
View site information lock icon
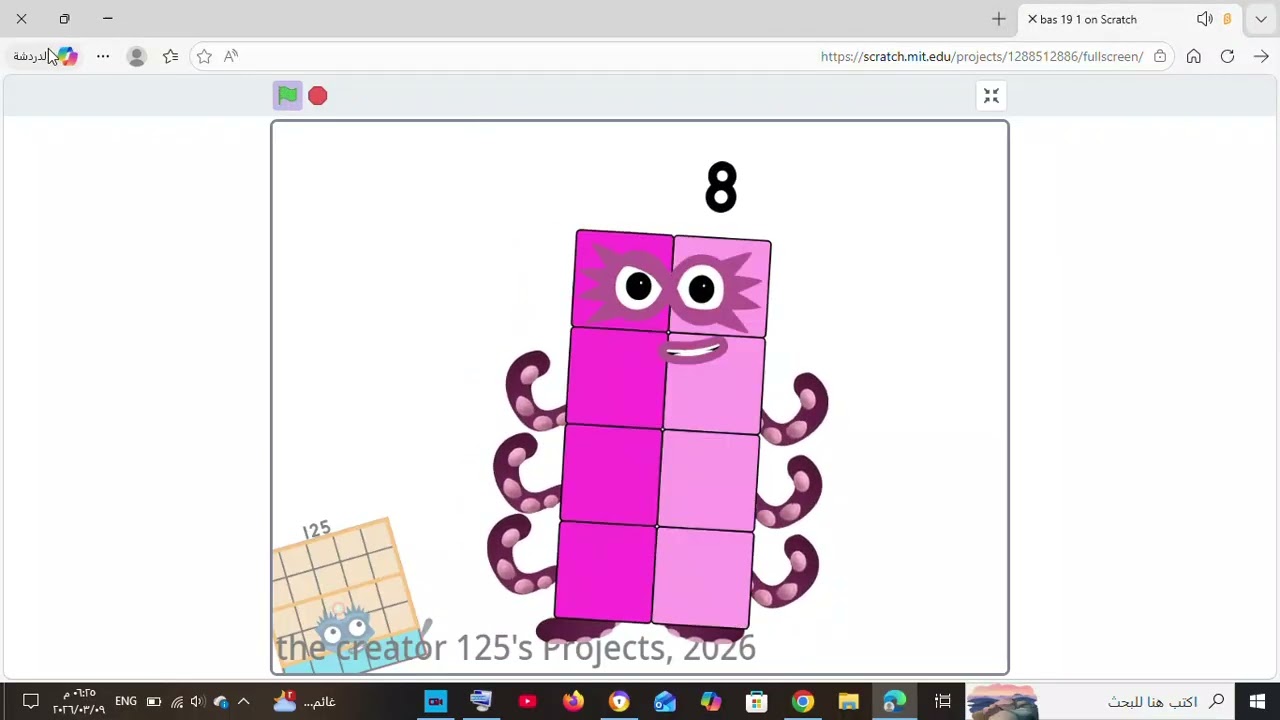[x=1160, y=56]
